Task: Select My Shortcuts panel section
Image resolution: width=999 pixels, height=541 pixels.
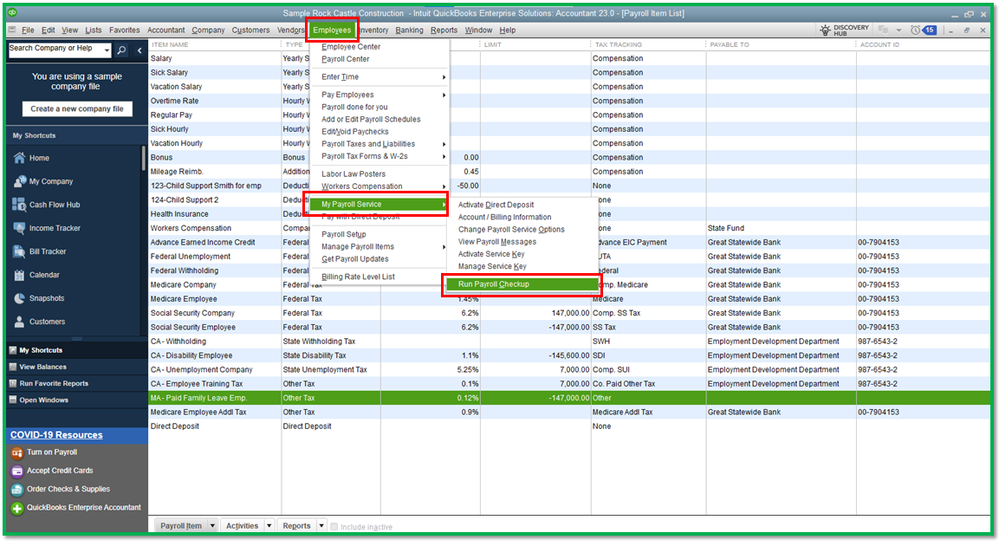Action: (x=76, y=350)
